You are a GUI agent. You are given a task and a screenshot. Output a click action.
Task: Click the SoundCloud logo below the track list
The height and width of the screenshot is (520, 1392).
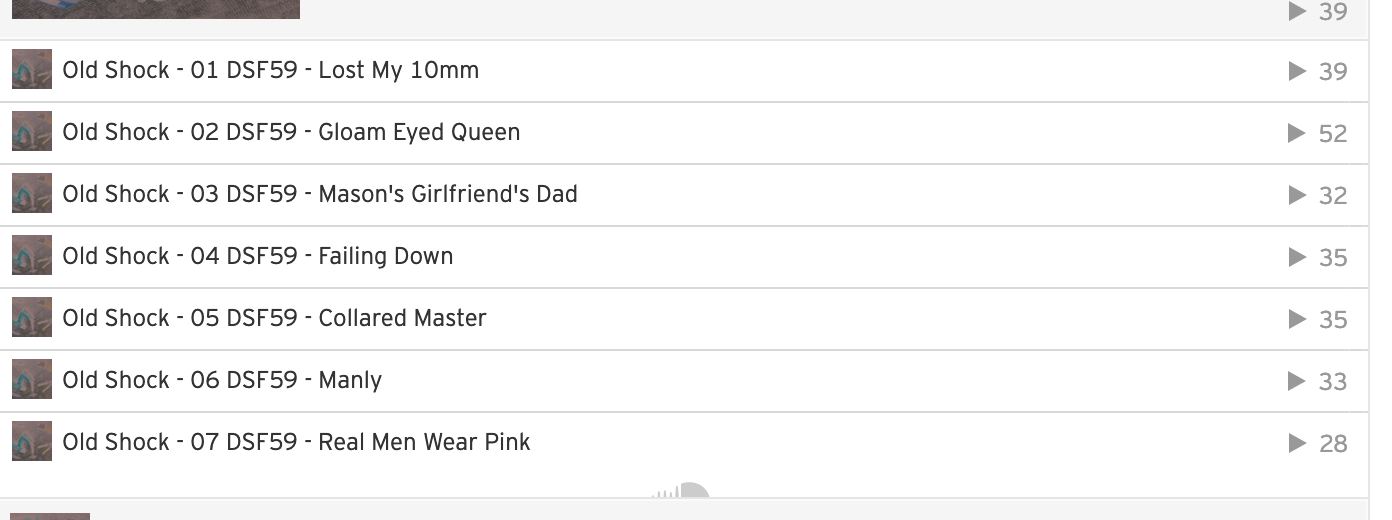pos(680,490)
